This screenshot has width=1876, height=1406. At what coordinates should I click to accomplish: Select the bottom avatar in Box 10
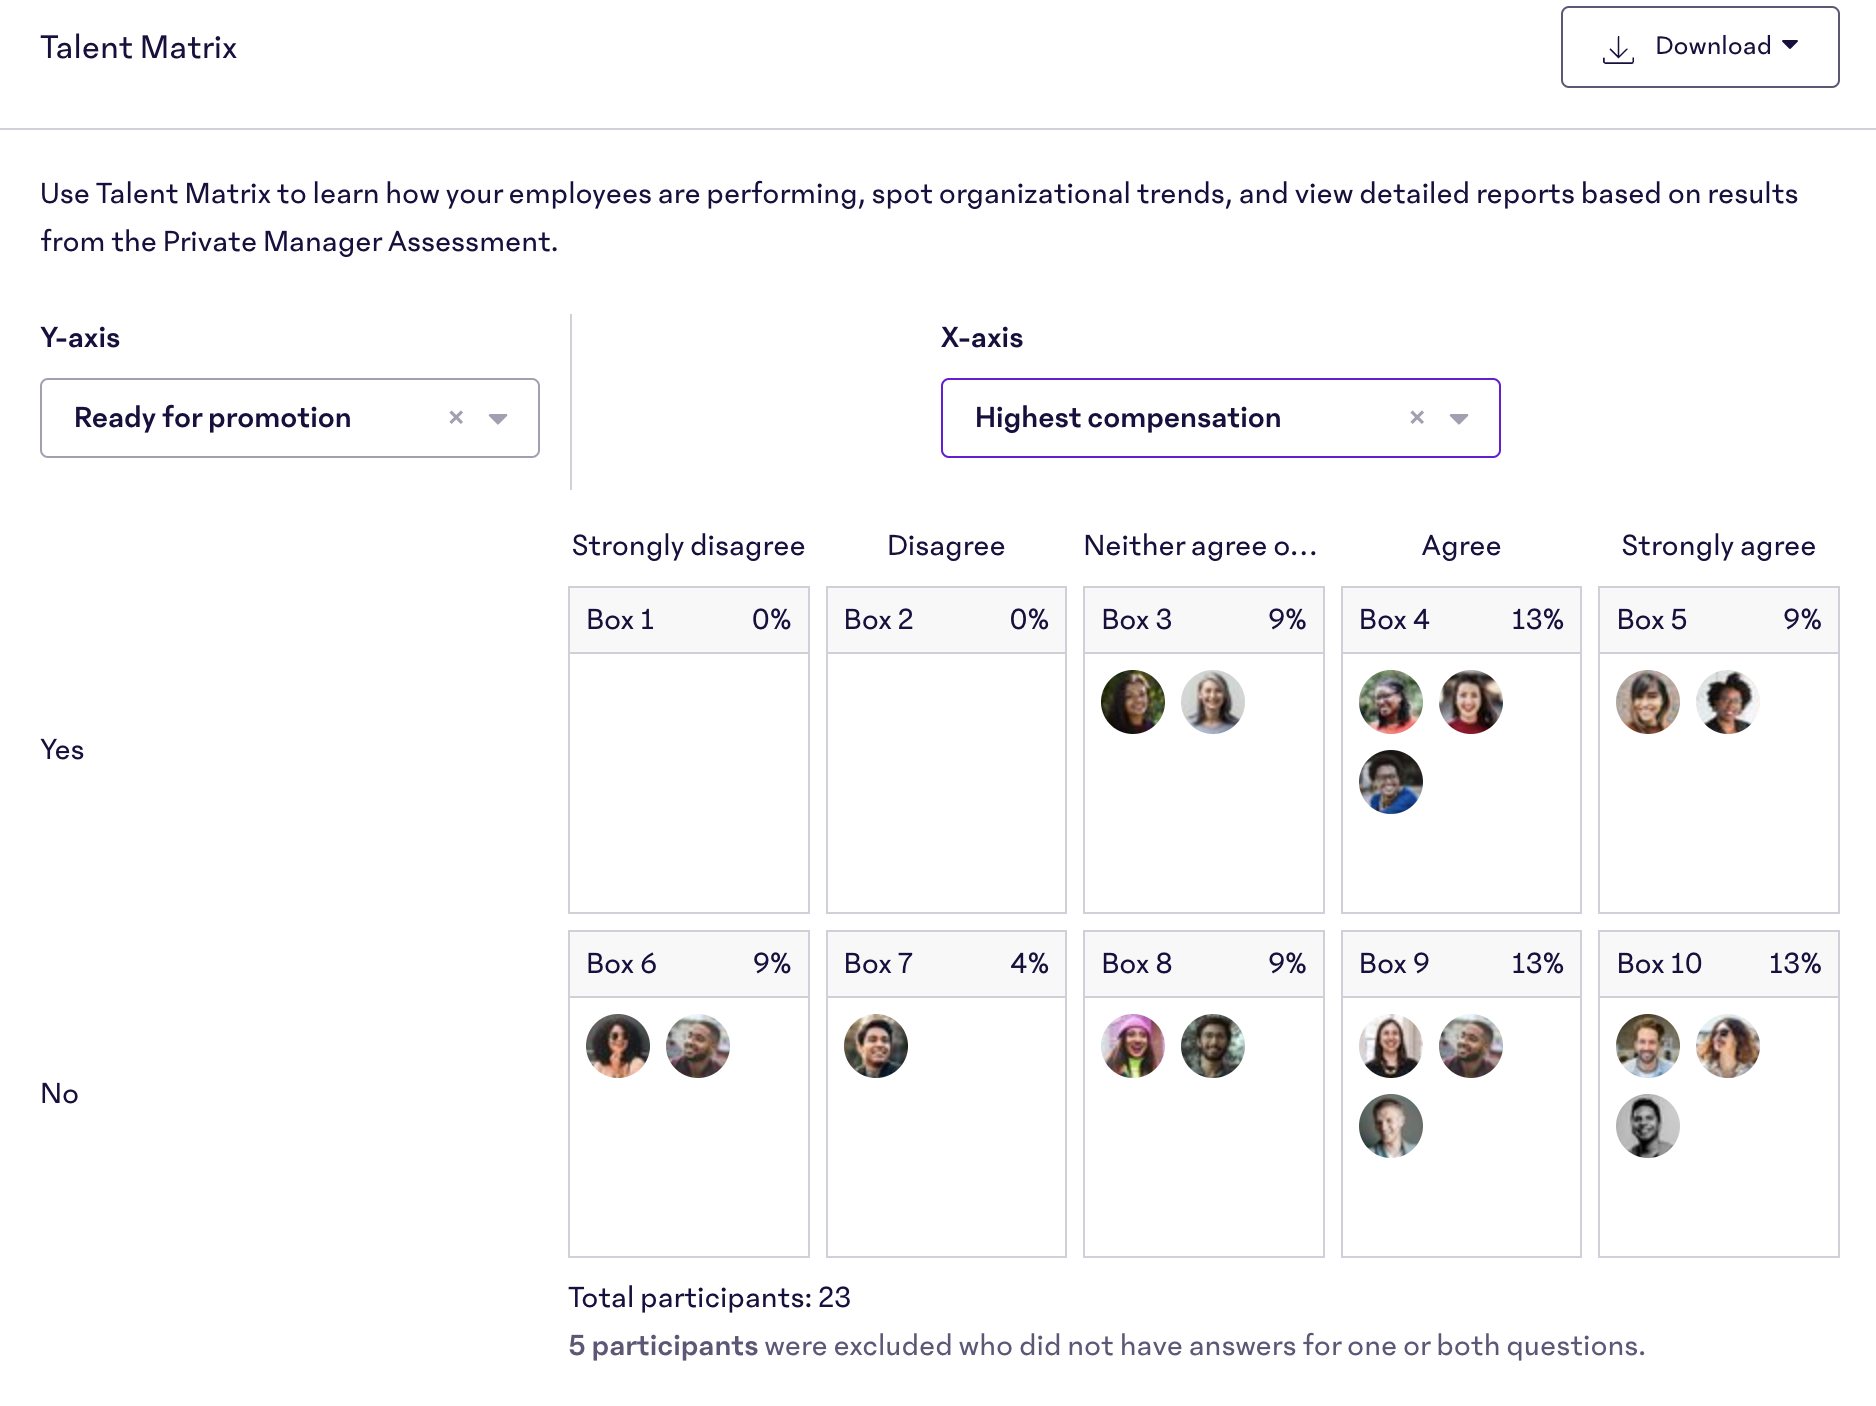click(1647, 1125)
